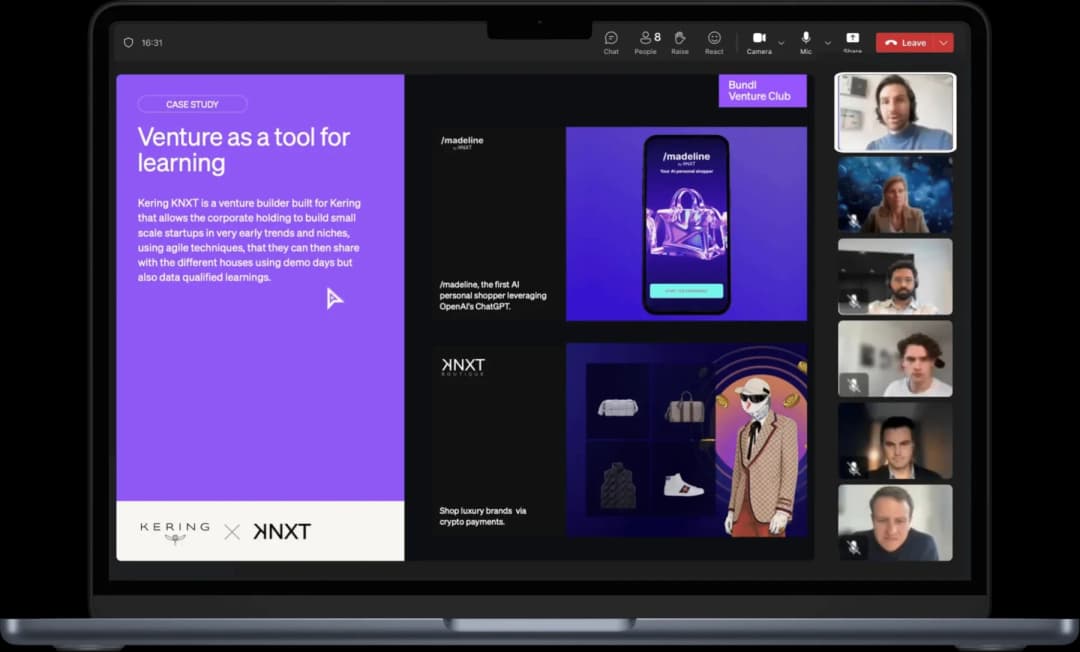Select the man in dark room tile
1080x652 pixels.
coord(895,441)
